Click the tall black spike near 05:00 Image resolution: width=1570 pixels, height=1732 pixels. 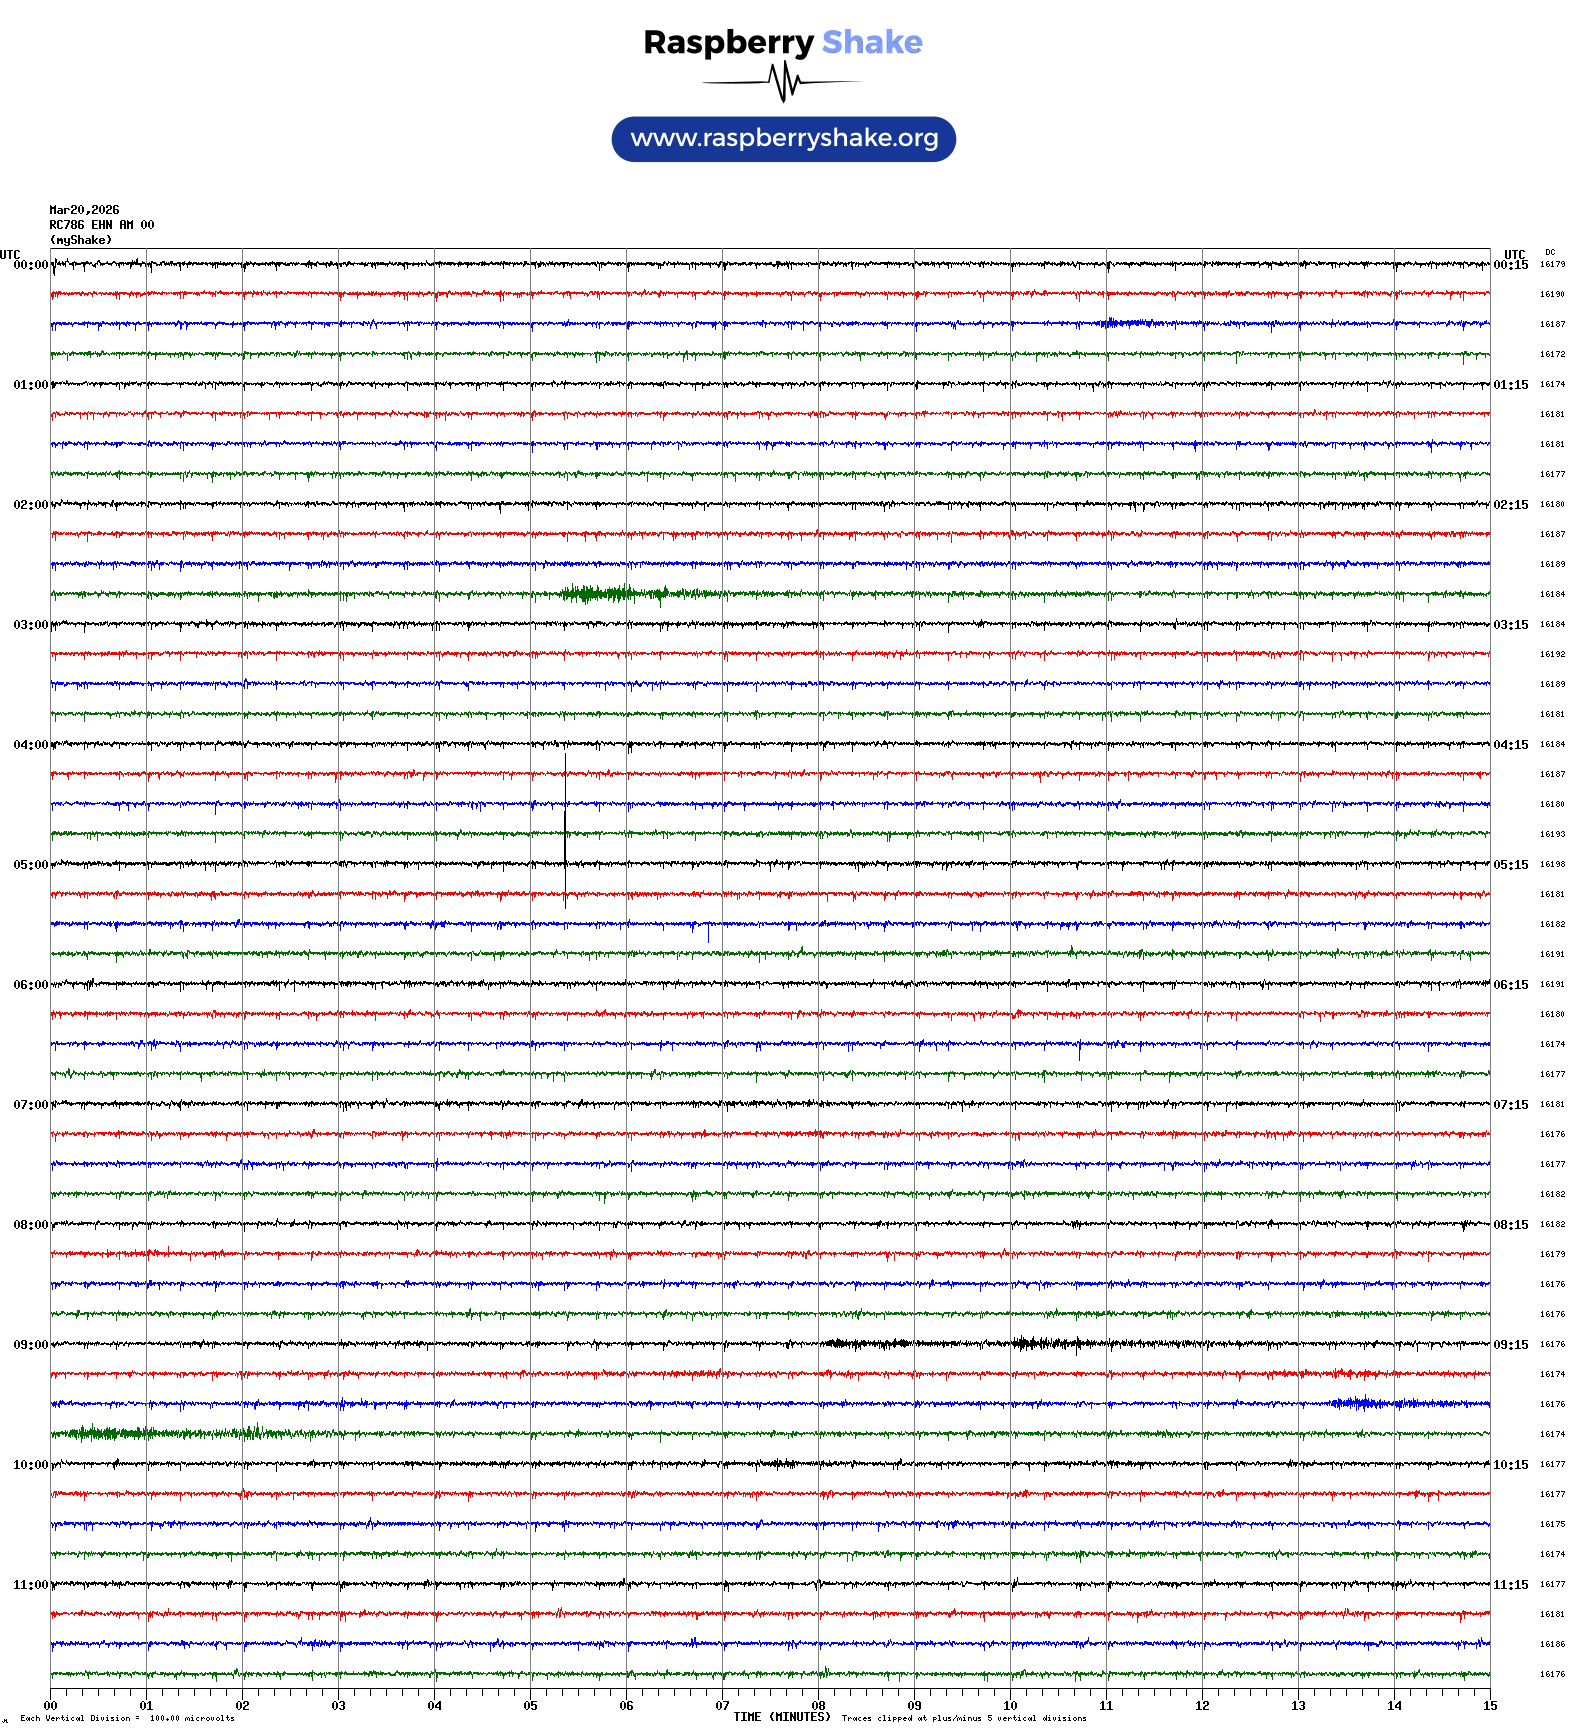[565, 830]
